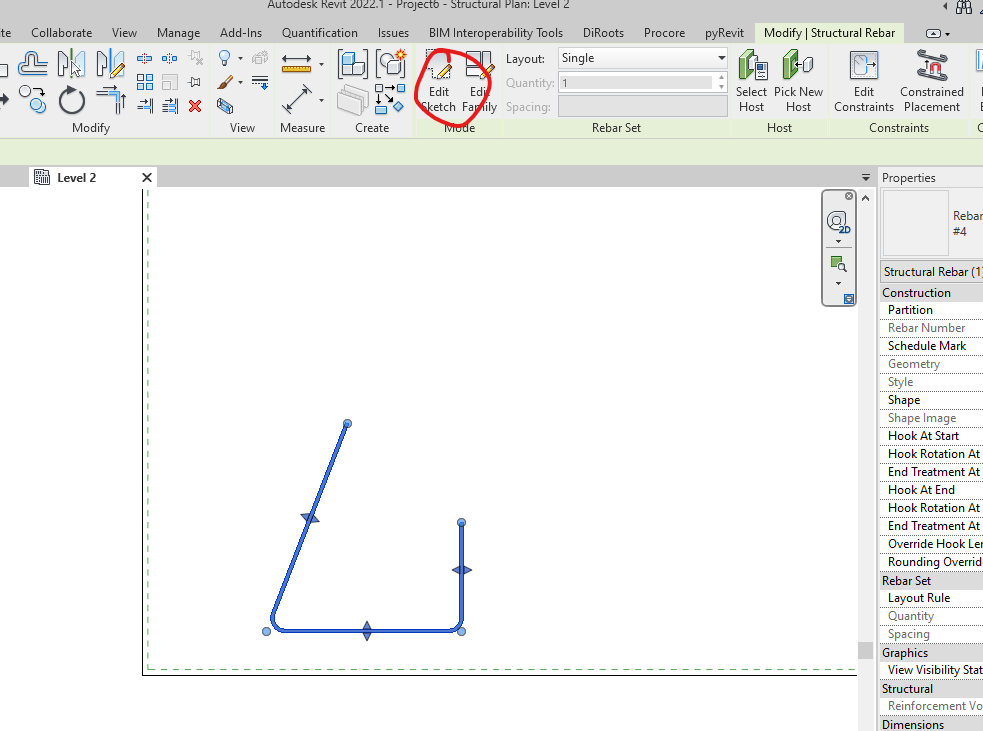Open the Layout dropdown showing Single
Viewport: 983px width, 731px height.
coord(643,58)
